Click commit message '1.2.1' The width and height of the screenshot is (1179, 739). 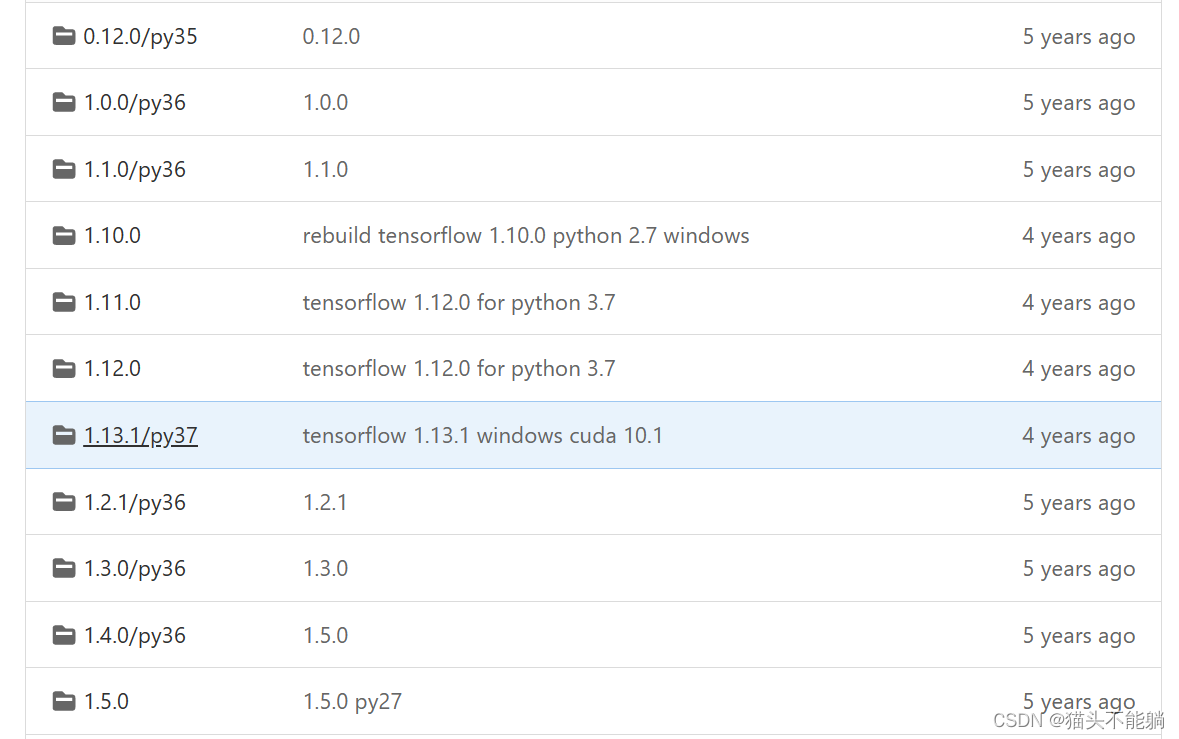[x=325, y=502]
